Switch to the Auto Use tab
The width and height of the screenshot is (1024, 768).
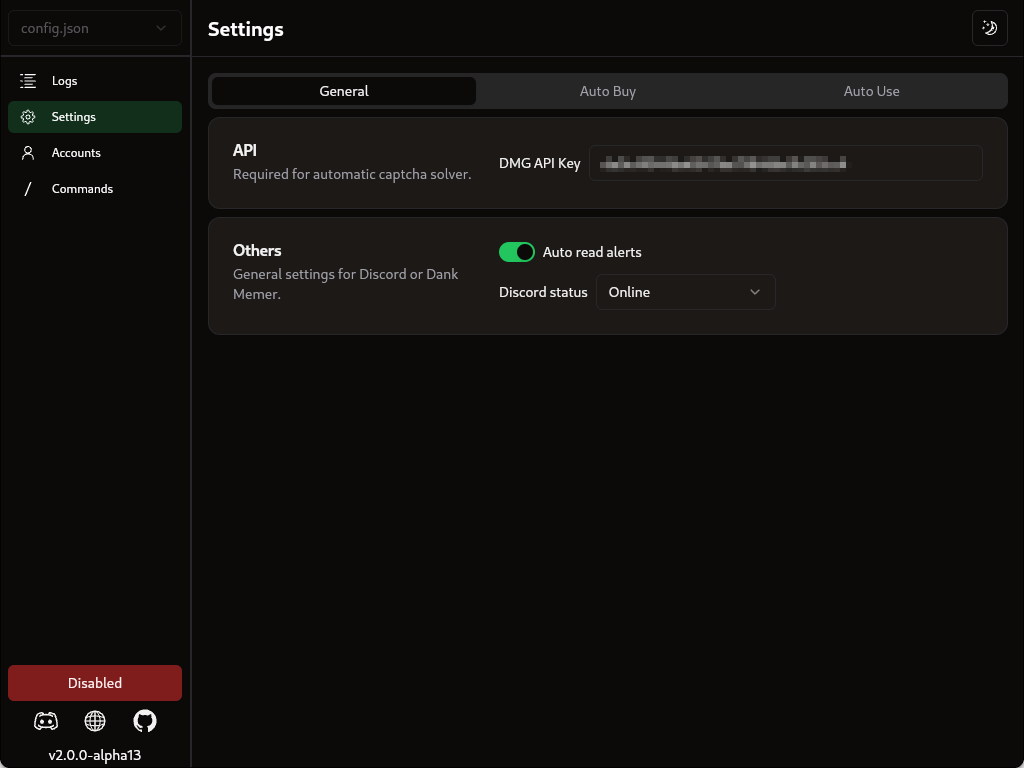[871, 91]
